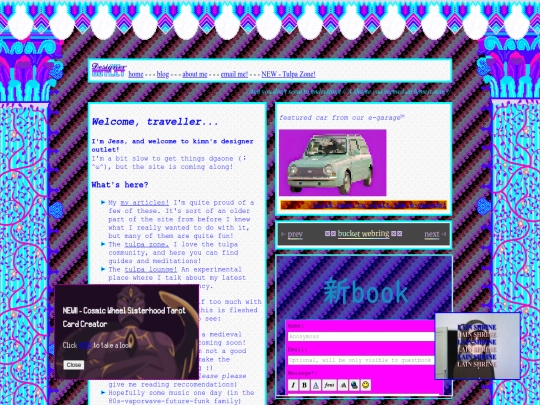The width and height of the screenshot is (540, 405).
Task: Click the orange banner below the car
Action: tap(363, 205)
